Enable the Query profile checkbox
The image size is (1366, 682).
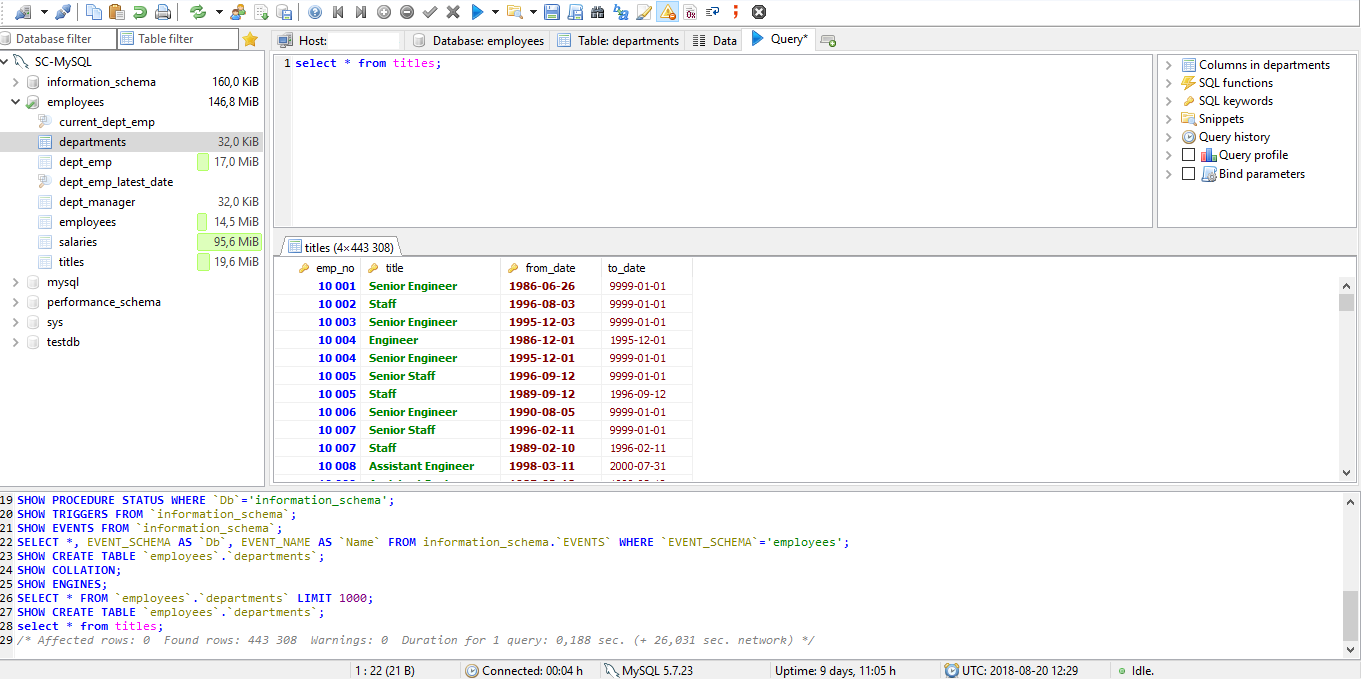(x=1188, y=155)
